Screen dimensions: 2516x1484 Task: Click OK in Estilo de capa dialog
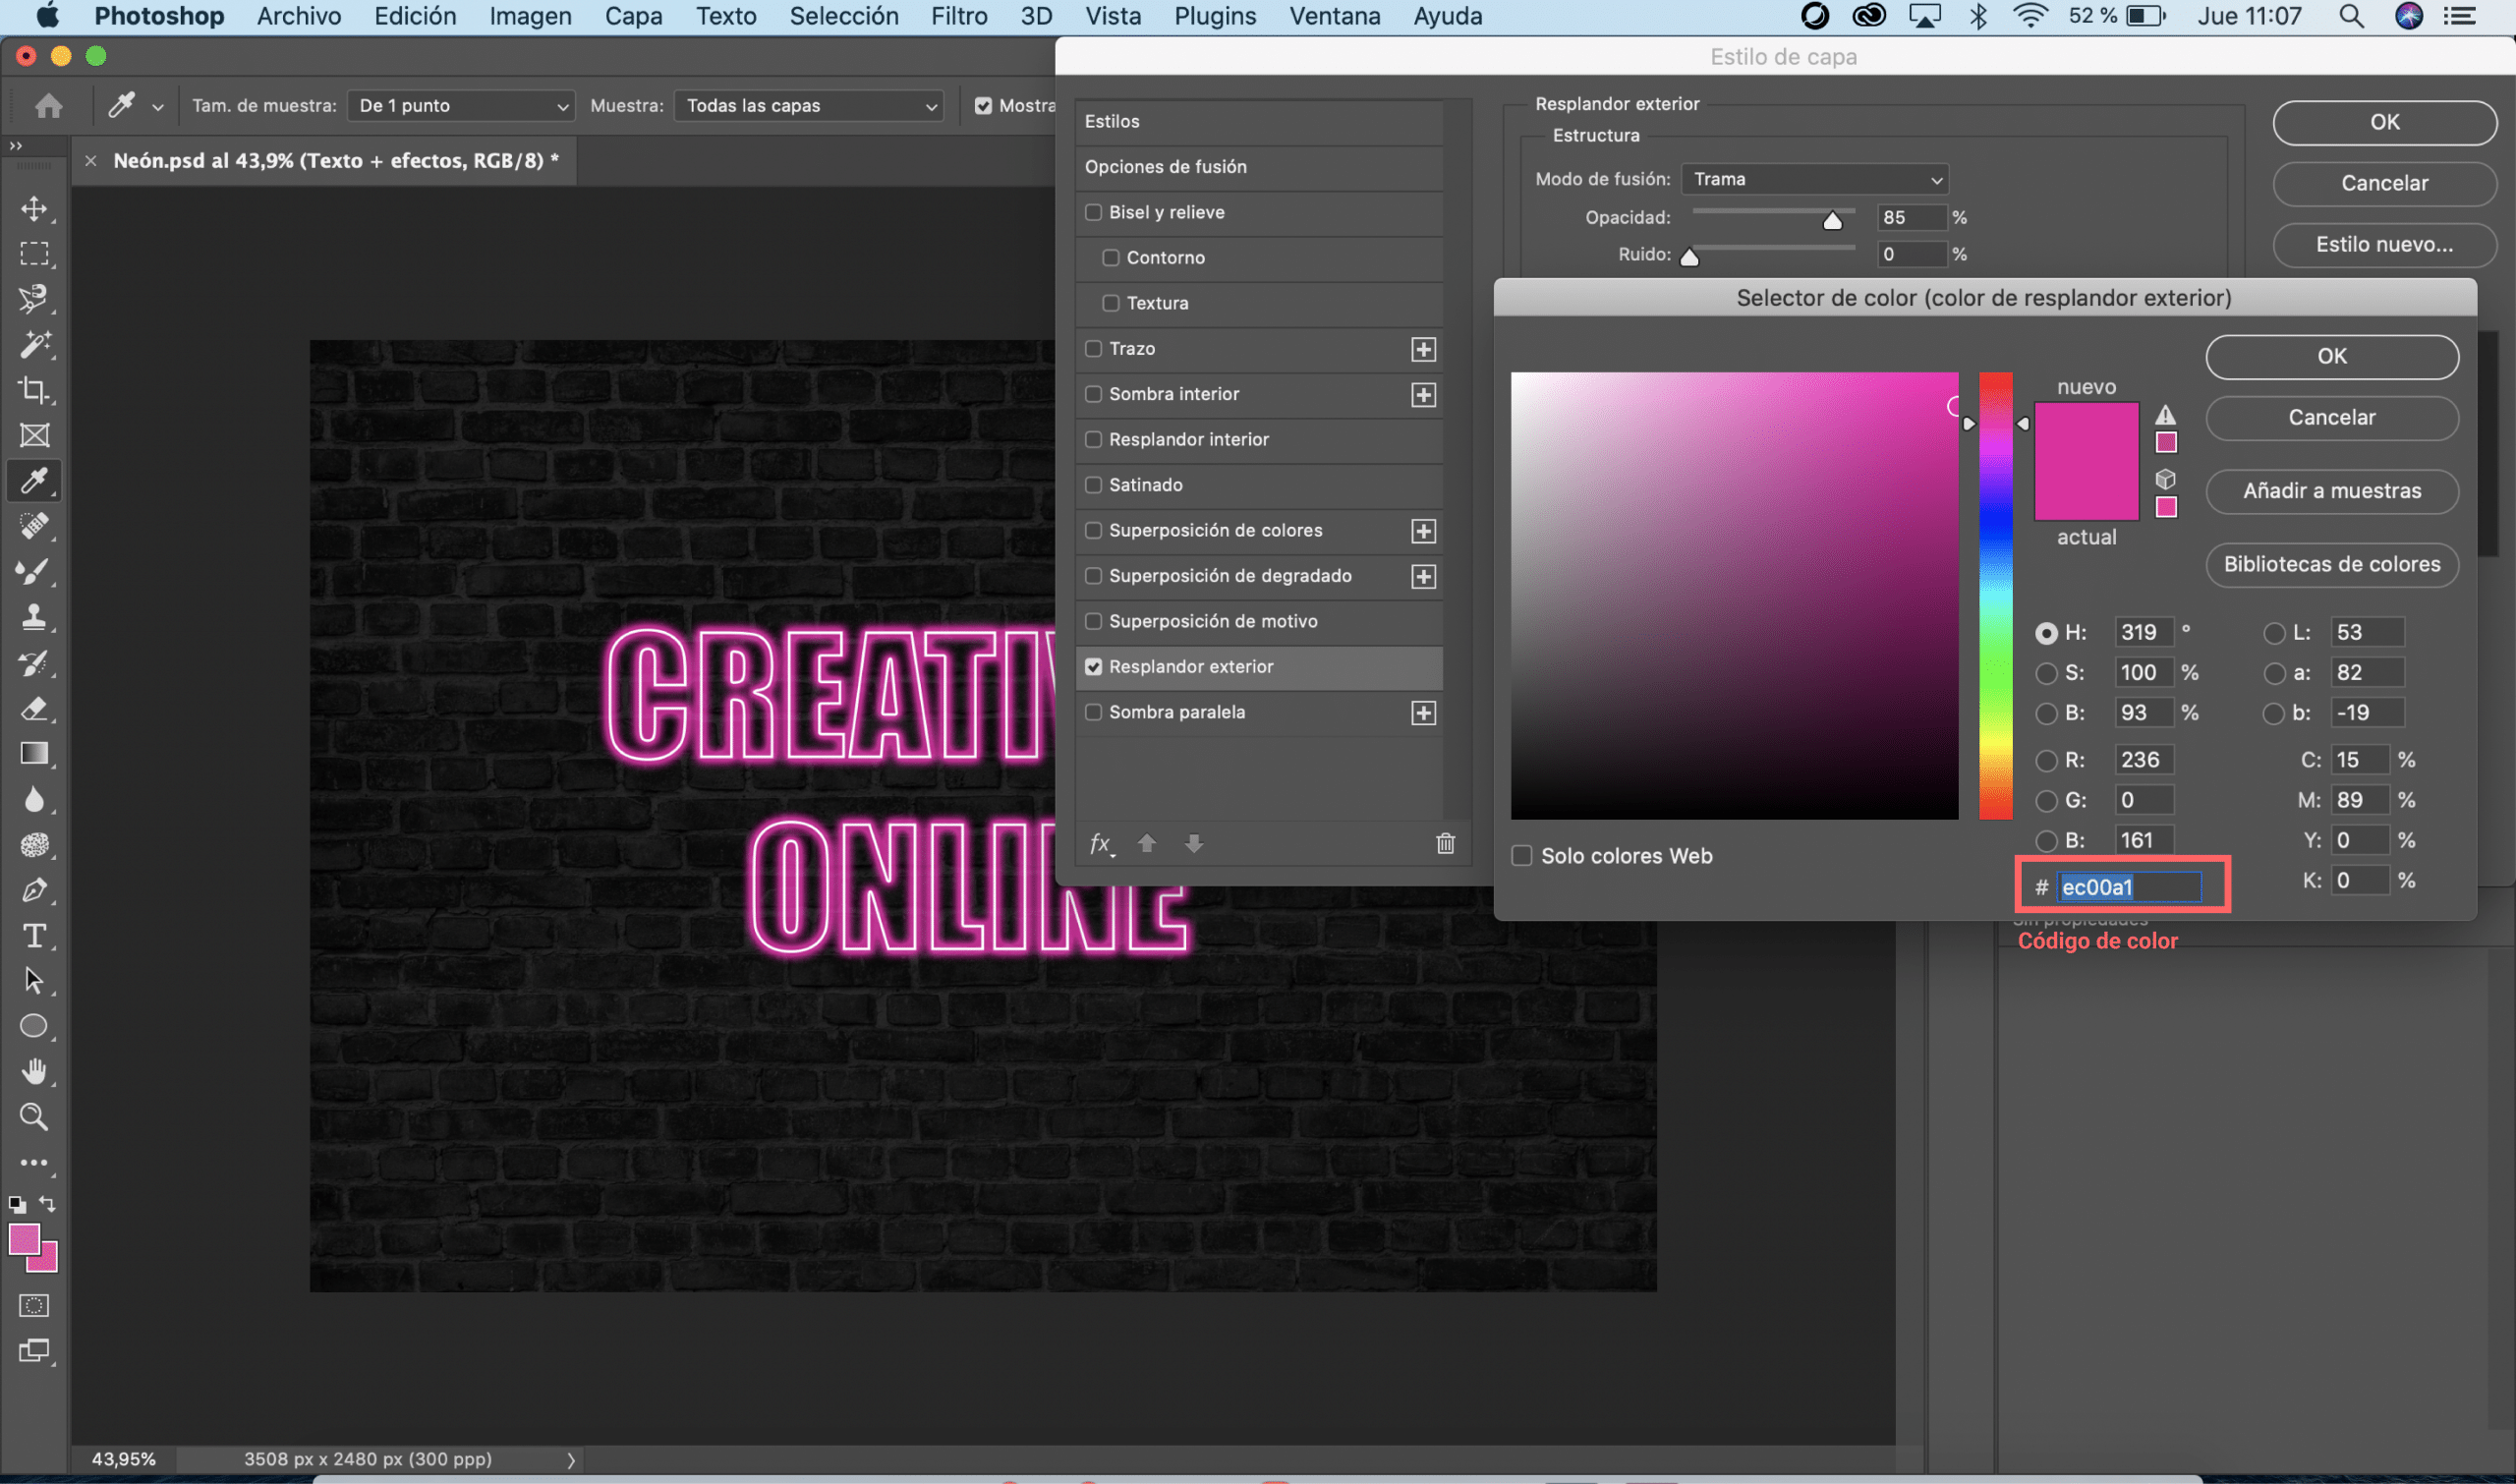pyautogui.click(x=2384, y=122)
